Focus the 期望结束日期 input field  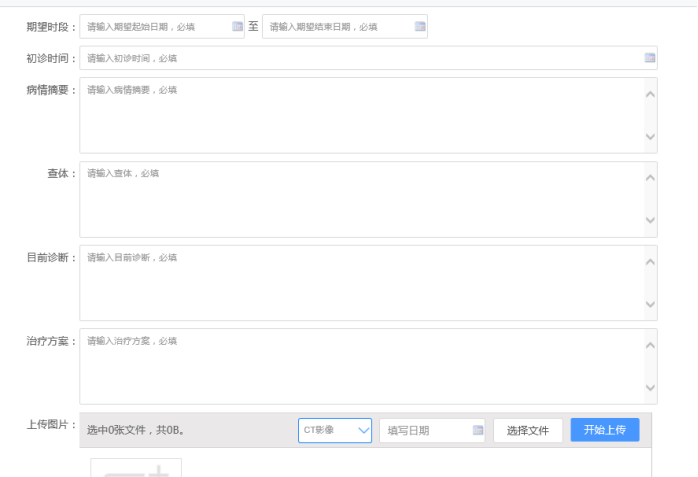coord(336,27)
